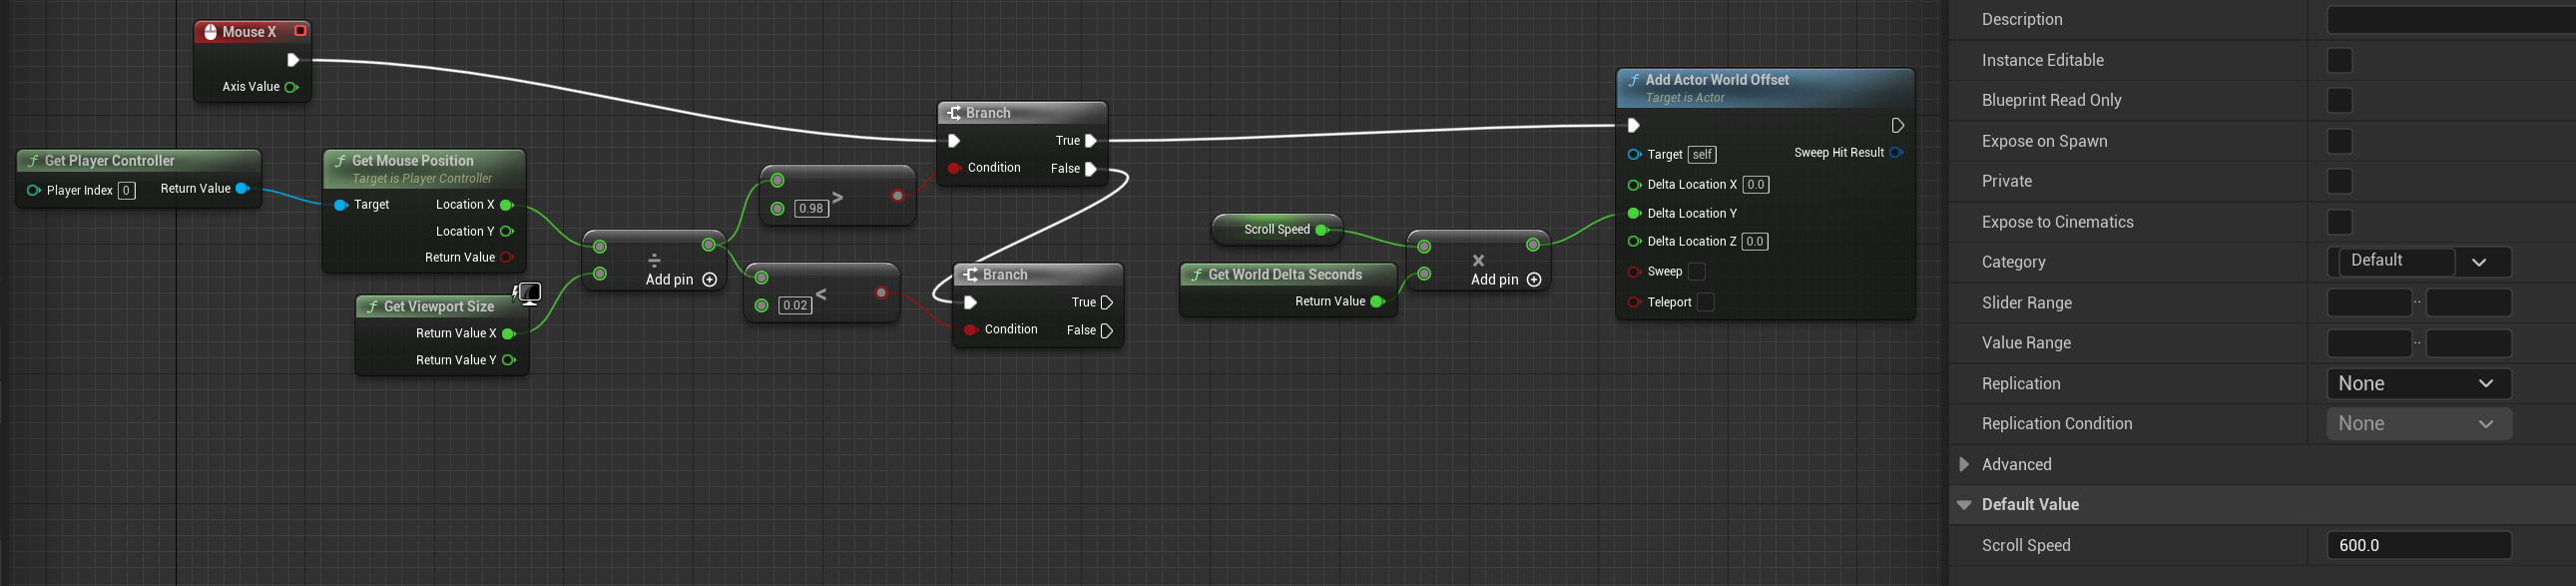
Task: Click the Delta Location Y input pin
Action: click(x=1634, y=213)
